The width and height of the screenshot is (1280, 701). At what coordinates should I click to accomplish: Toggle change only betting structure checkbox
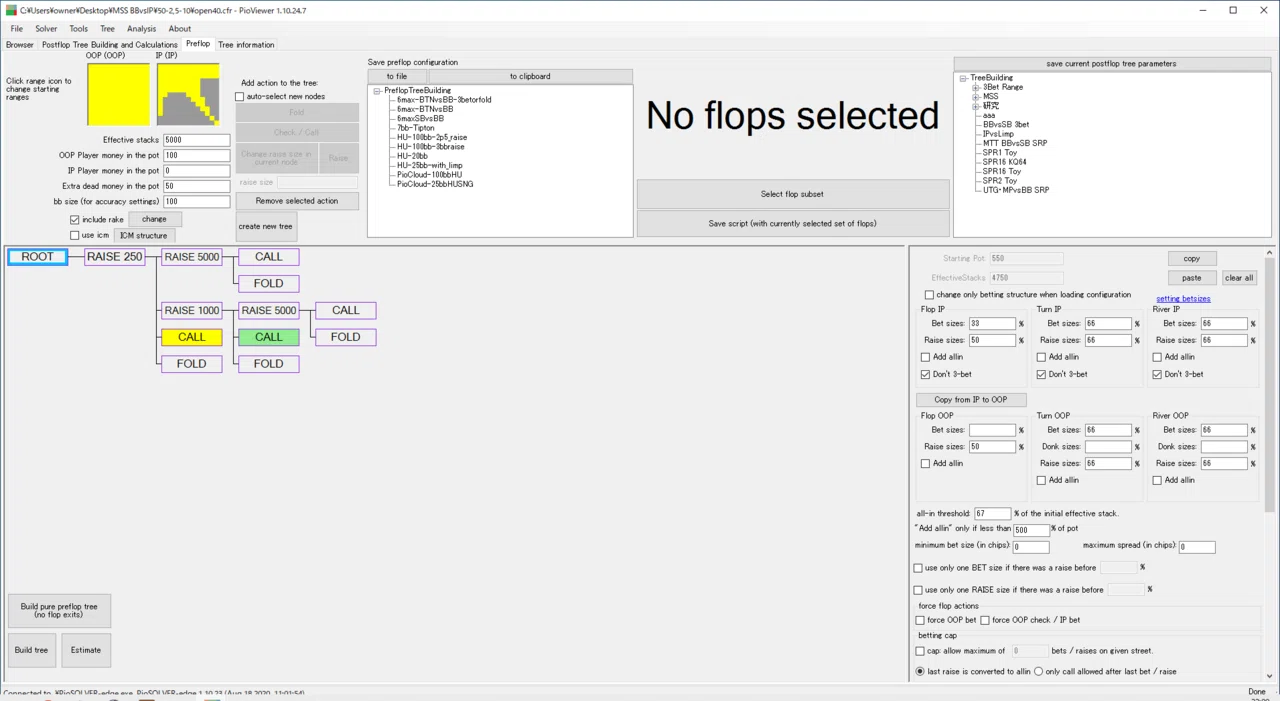930,295
